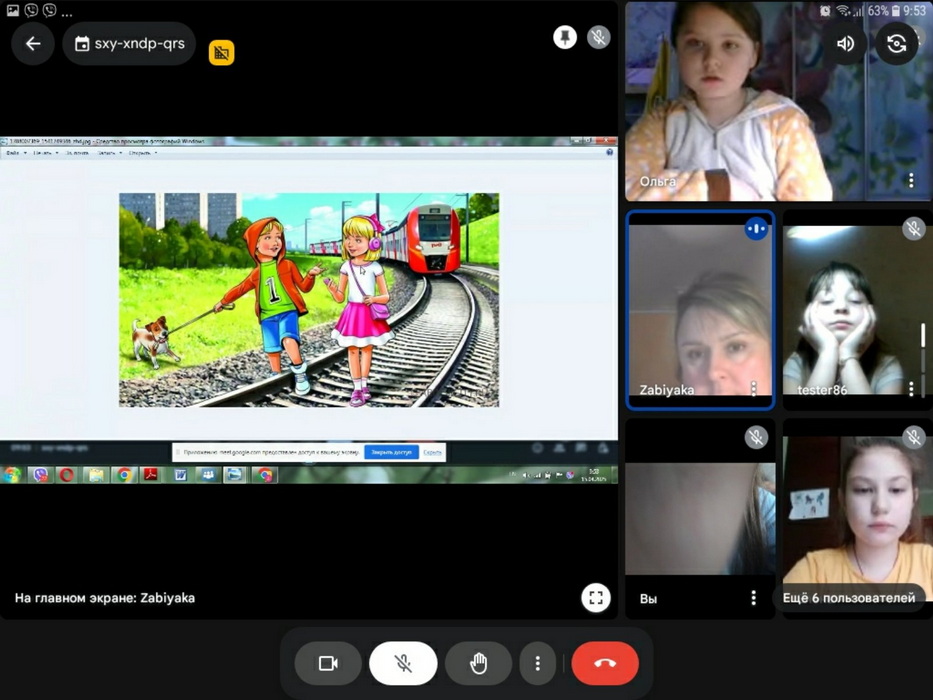Open Viber on shared taskbar
933x700 pixels.
[x=40, y=475]
